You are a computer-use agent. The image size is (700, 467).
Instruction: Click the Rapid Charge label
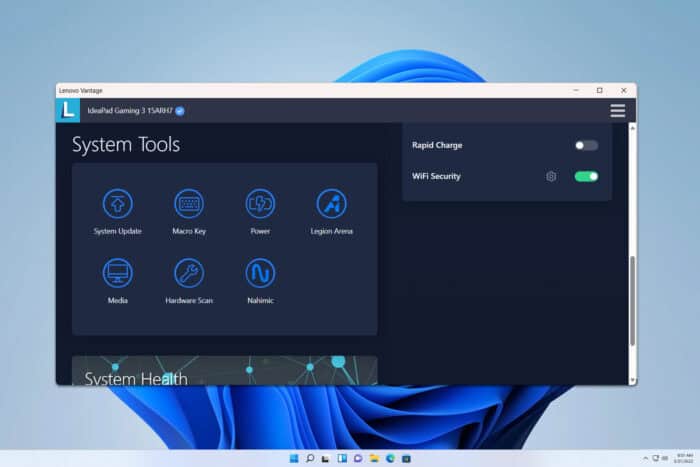tap(437, 146)
